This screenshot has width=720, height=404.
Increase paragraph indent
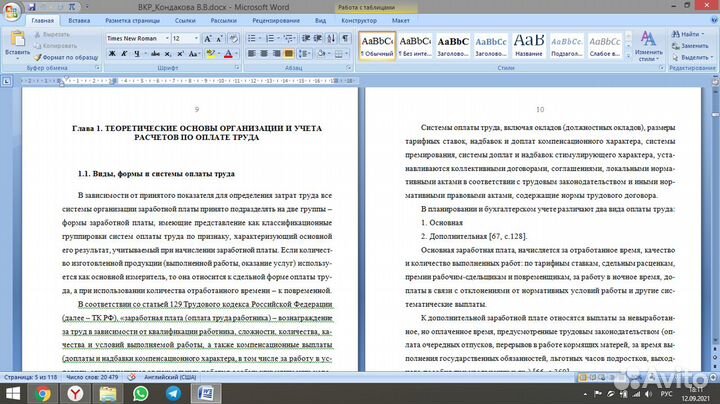click(x=317, y=39)
